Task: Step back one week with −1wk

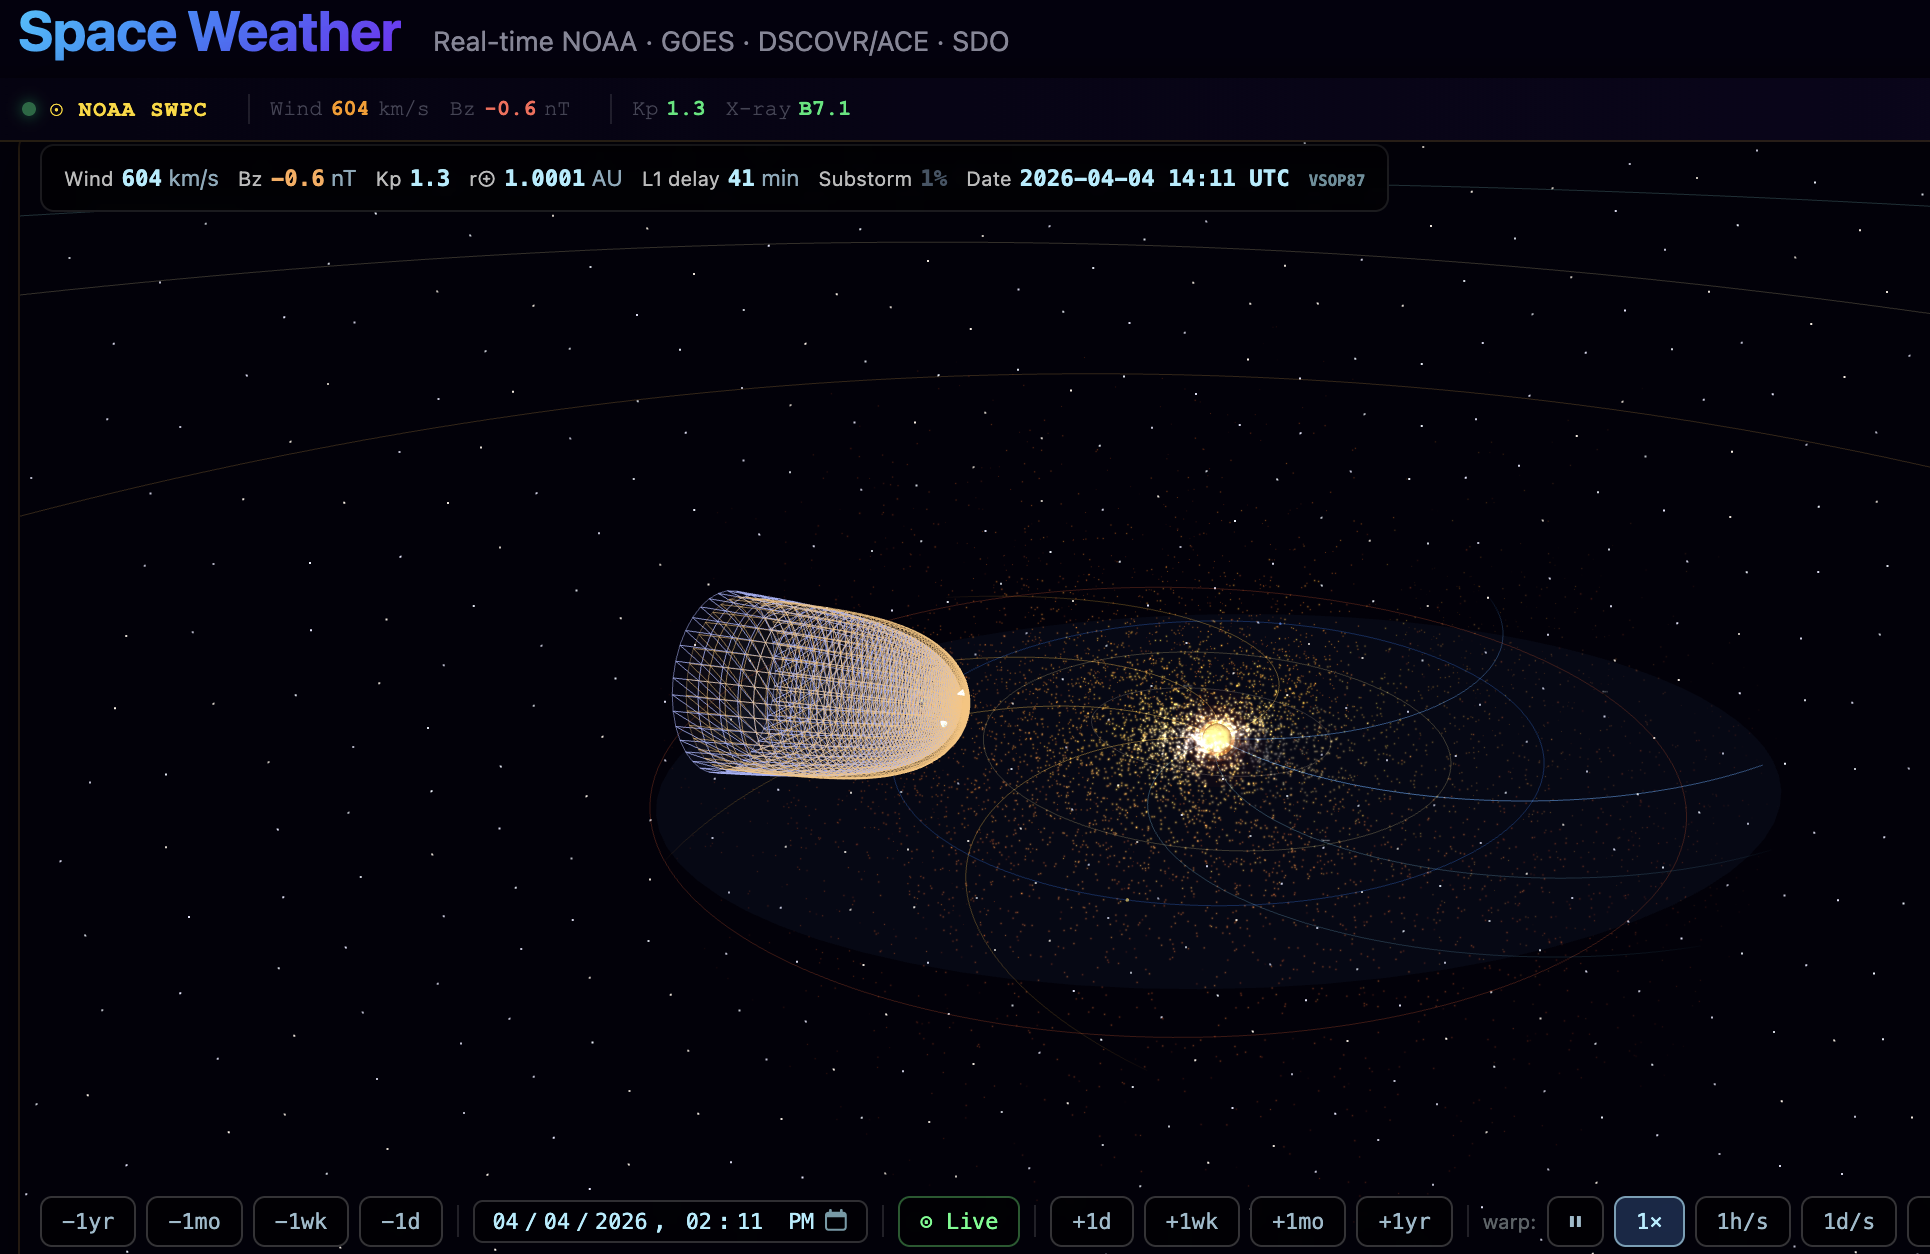Action: pyautogui.click(x=301, y=1221)
